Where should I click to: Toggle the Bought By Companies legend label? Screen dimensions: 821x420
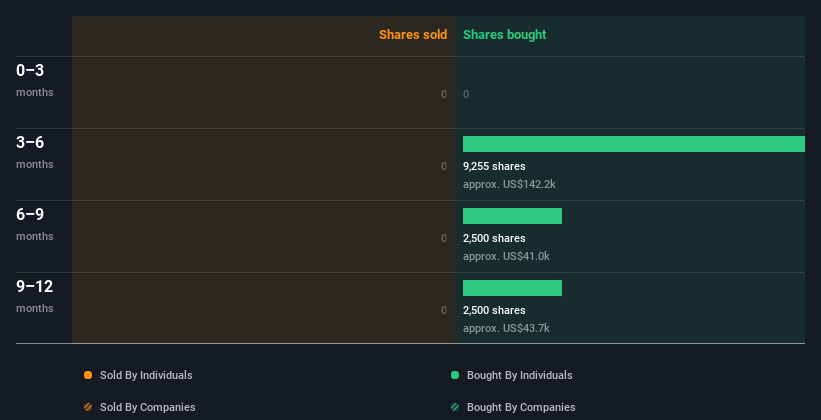(x=521, y=407)
